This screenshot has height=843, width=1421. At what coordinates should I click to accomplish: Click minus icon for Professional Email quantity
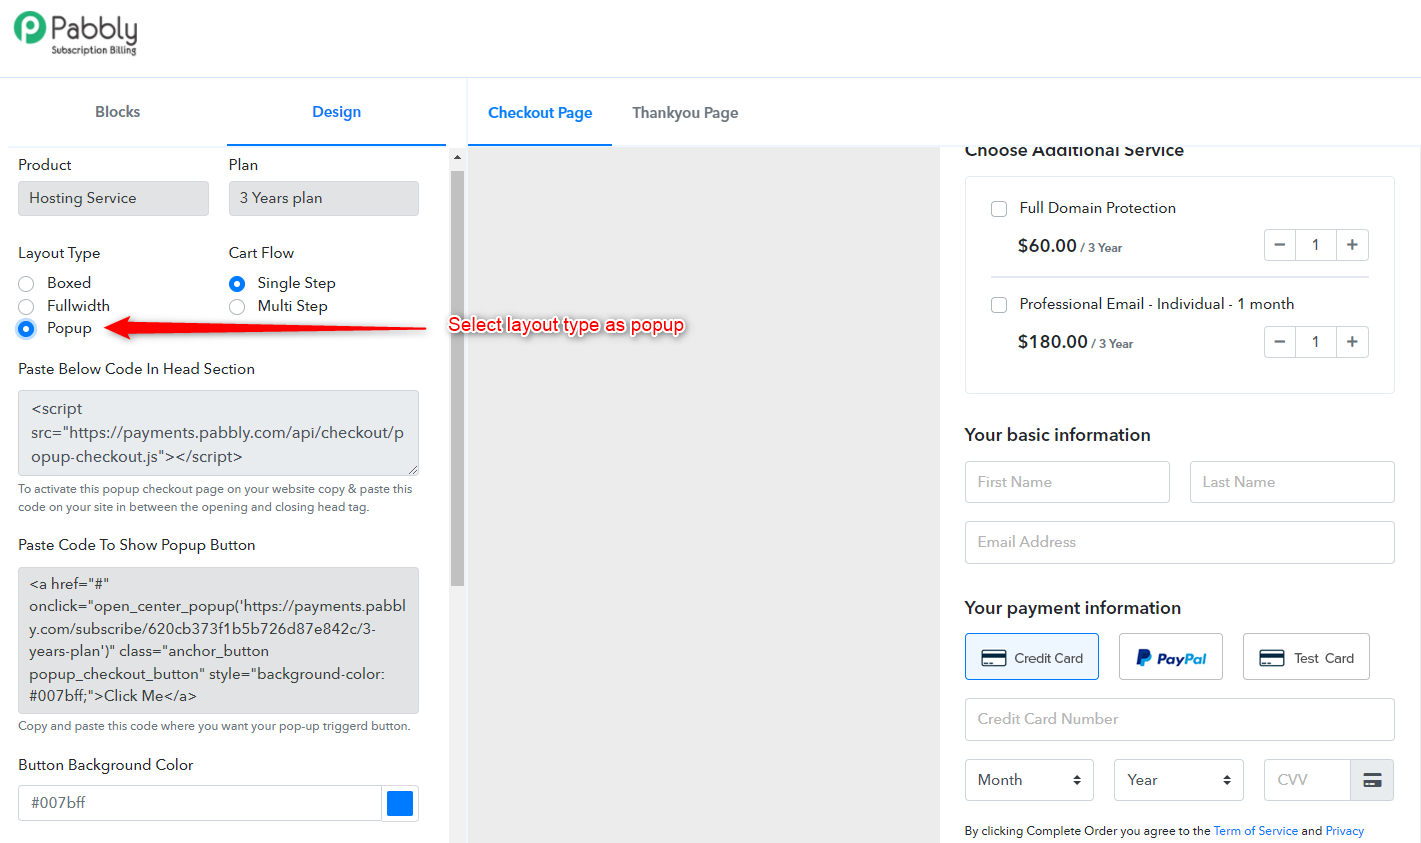1280,341
